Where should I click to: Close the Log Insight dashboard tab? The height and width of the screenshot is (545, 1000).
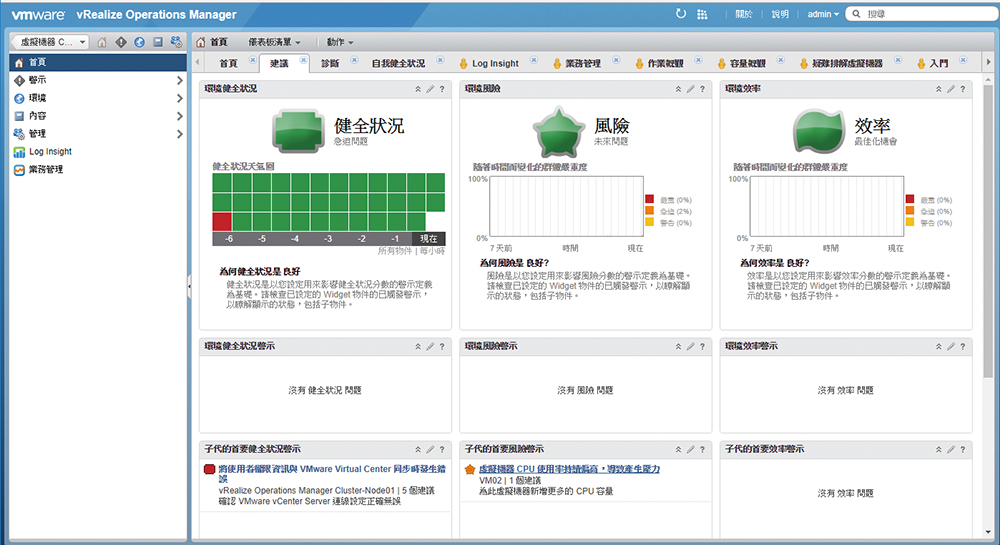(x=534, y=60)
